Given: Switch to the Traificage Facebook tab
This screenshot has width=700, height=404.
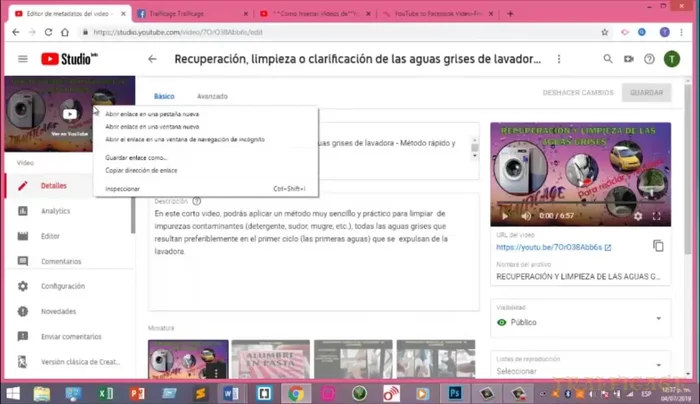Looking at the screenshot, I should [192, 14].
